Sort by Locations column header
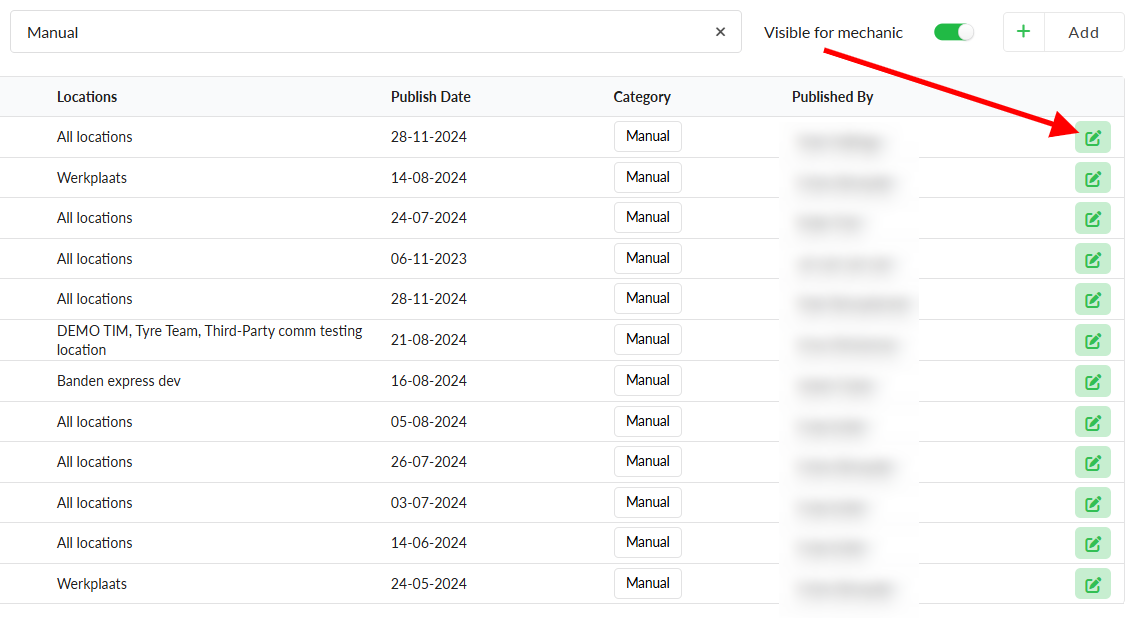The image size is (1141, 618). (87, 97)
